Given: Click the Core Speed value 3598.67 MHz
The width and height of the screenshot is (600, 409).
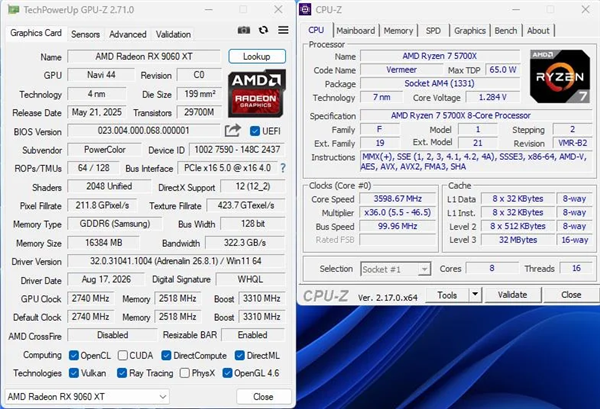Looking at the screenshot, I should pyautogui.click(x=398, y=199).
